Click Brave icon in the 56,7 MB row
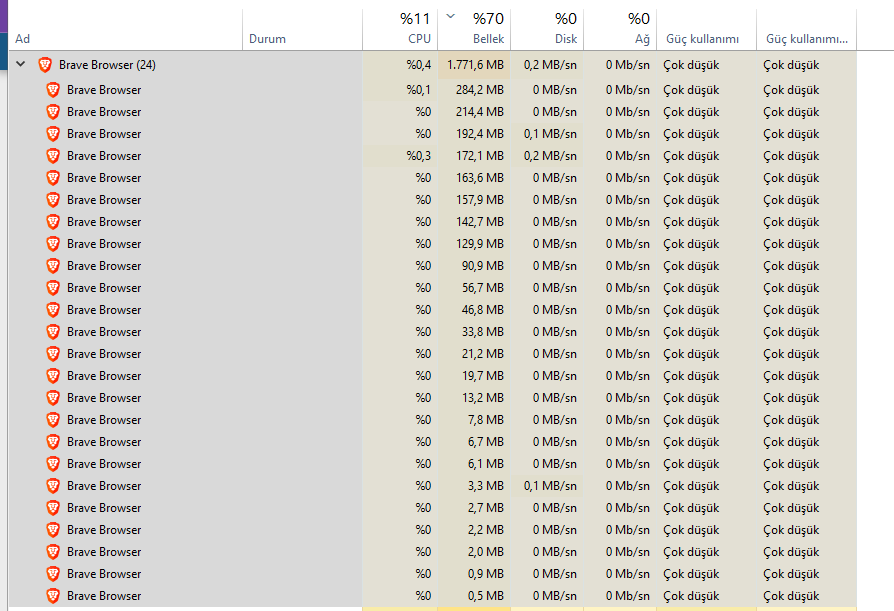 pyautogui.click(x=53, y=288)
